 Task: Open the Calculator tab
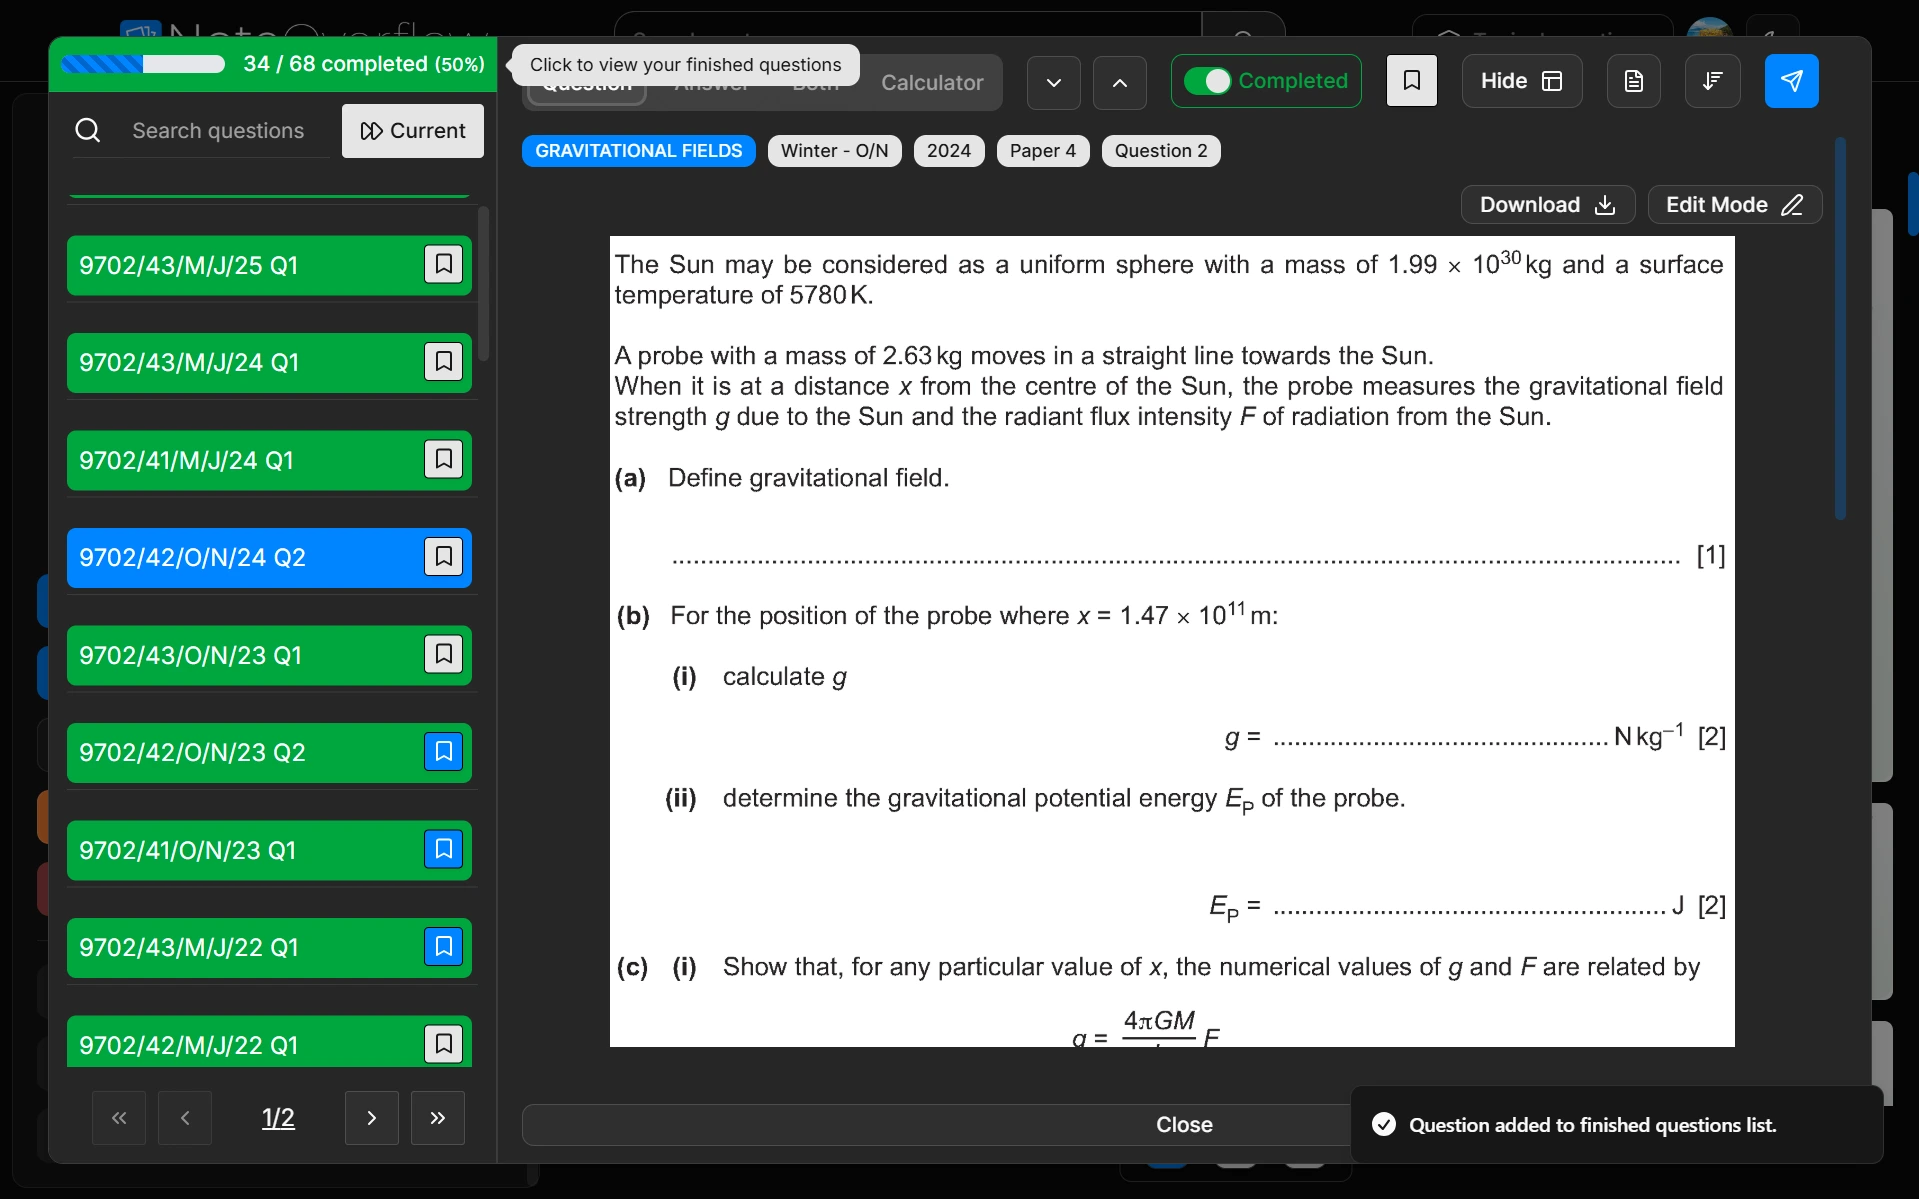click(931, 83)
